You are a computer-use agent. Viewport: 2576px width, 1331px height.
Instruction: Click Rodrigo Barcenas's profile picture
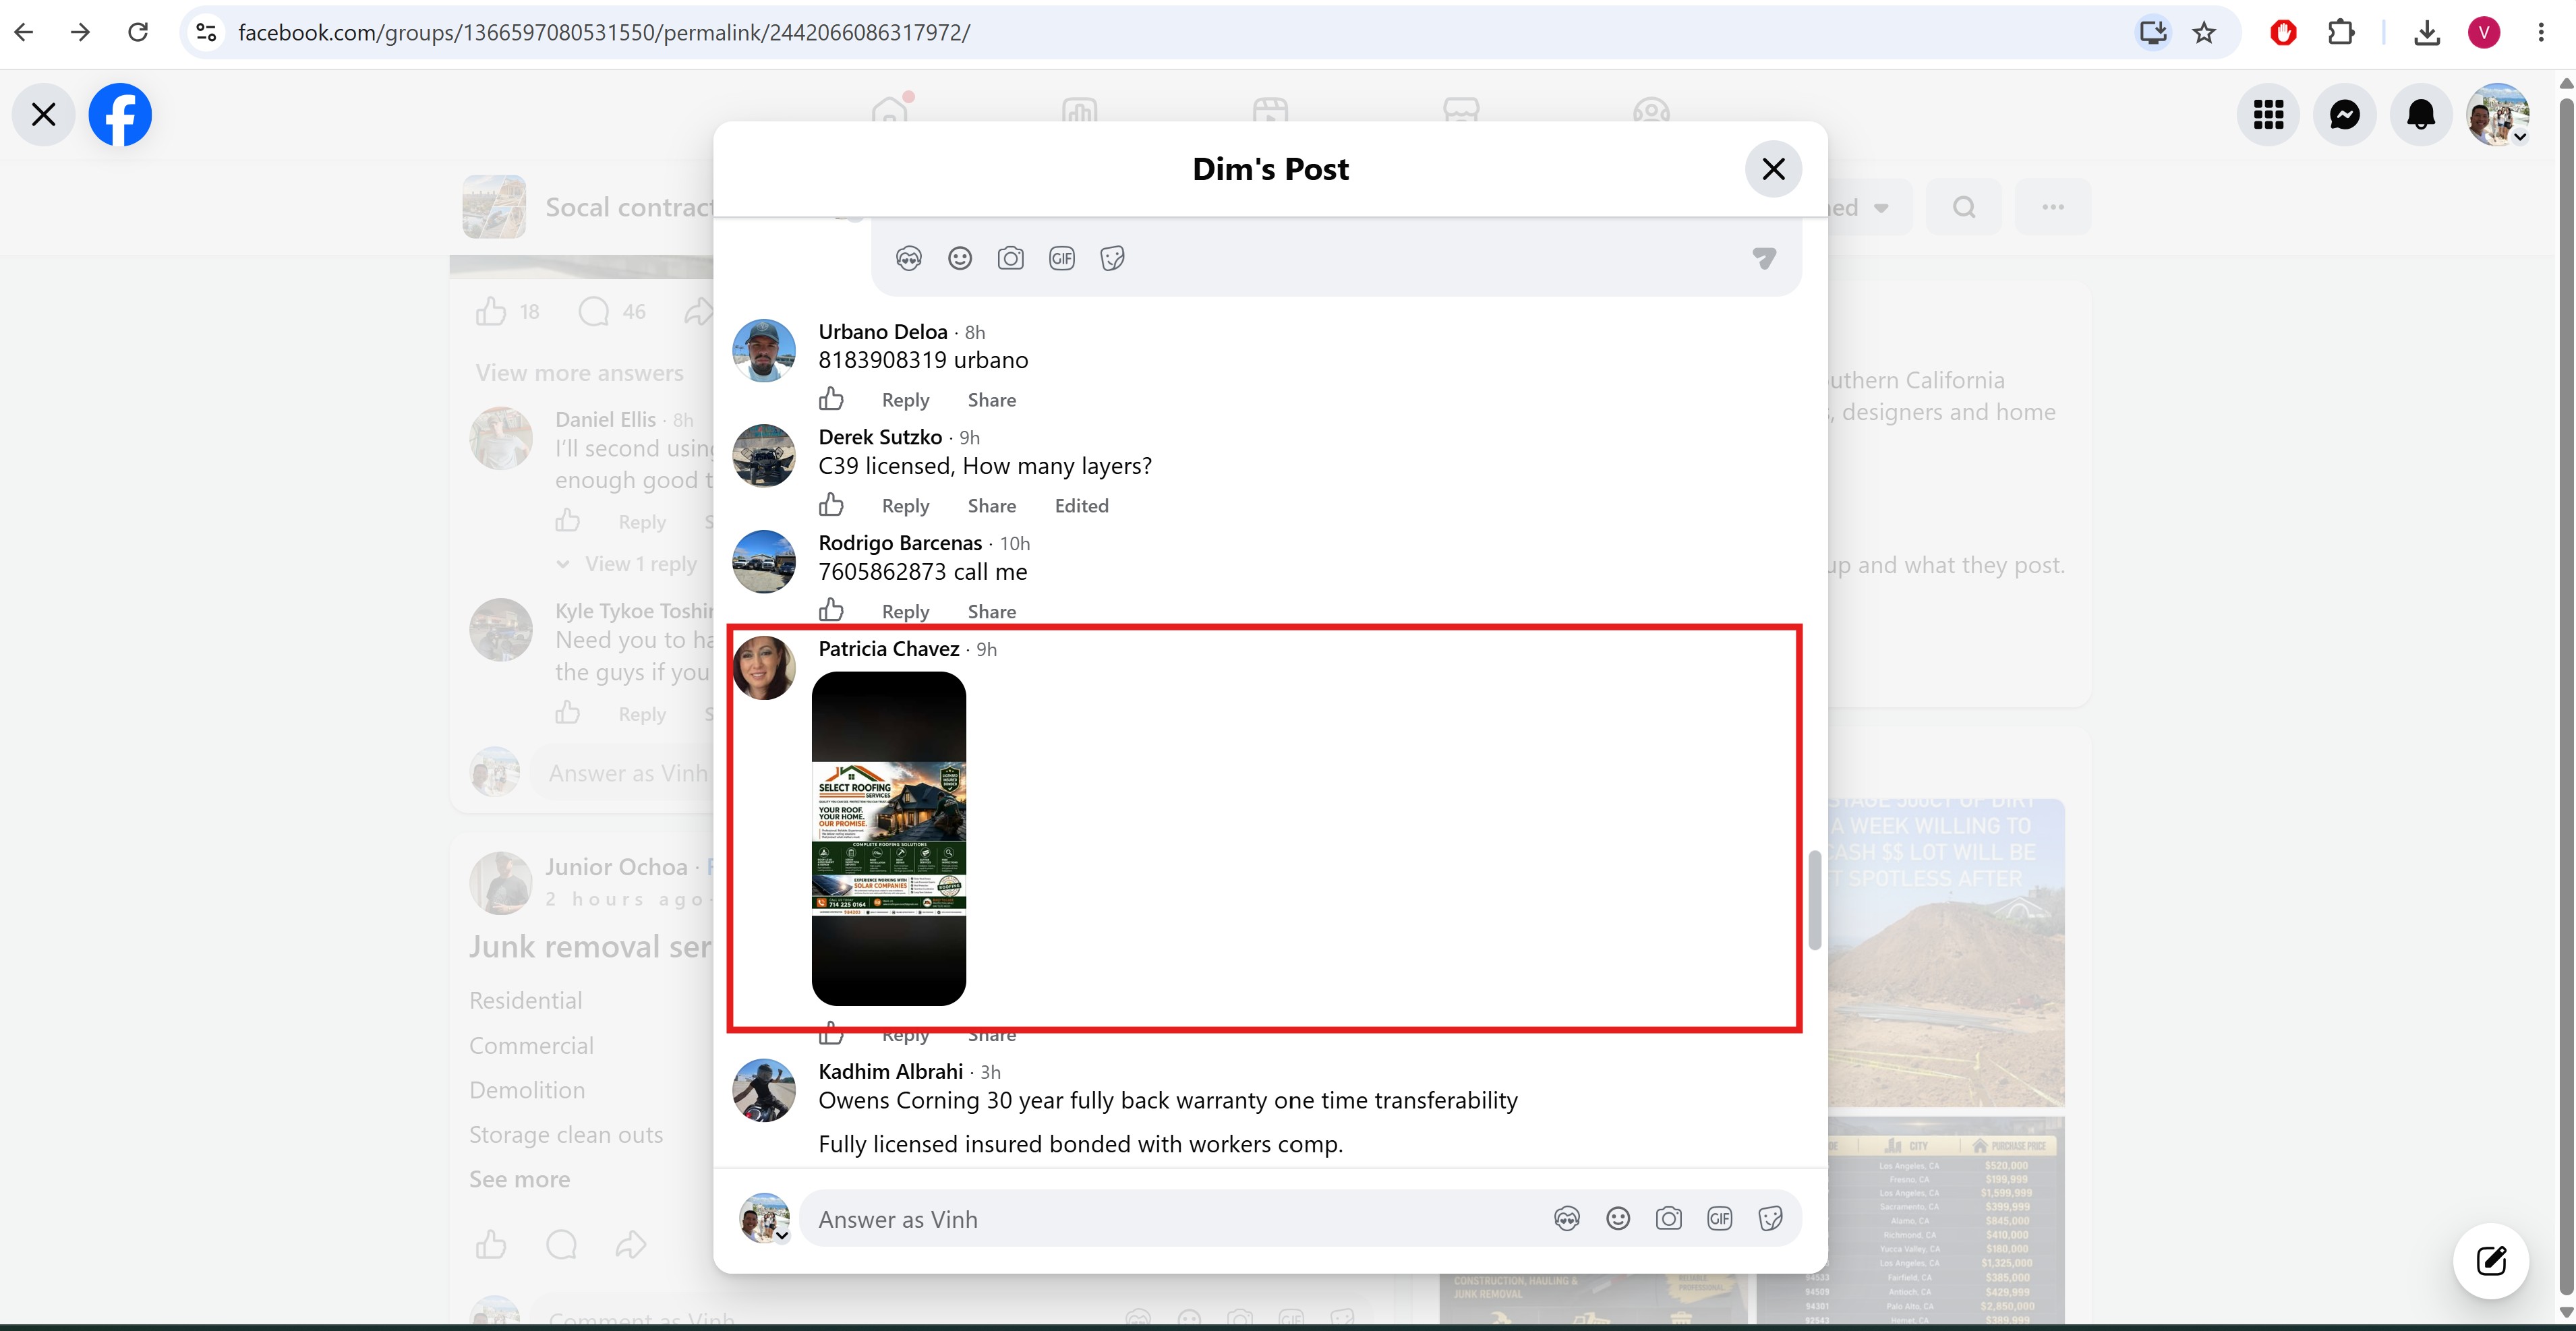pos(764,562)
